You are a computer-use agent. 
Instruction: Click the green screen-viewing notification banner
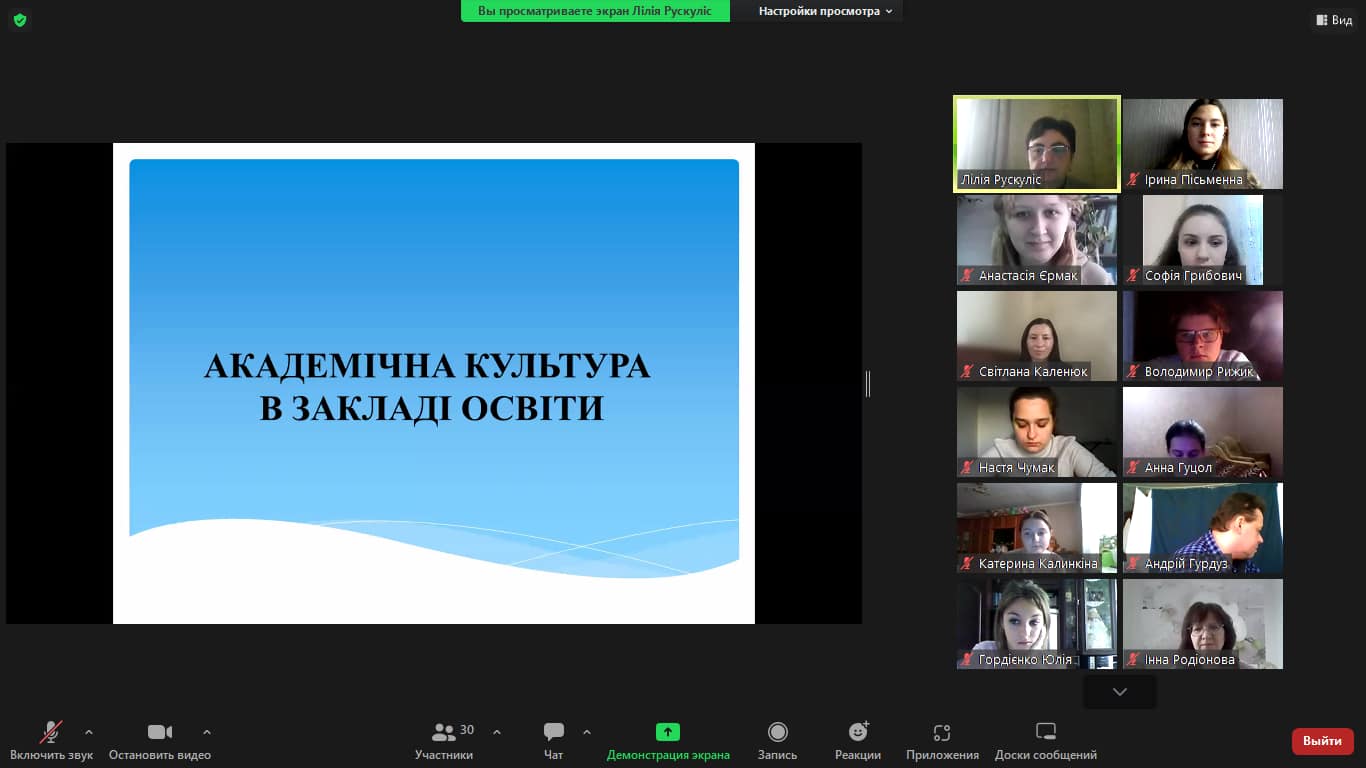tap(595, 11)
